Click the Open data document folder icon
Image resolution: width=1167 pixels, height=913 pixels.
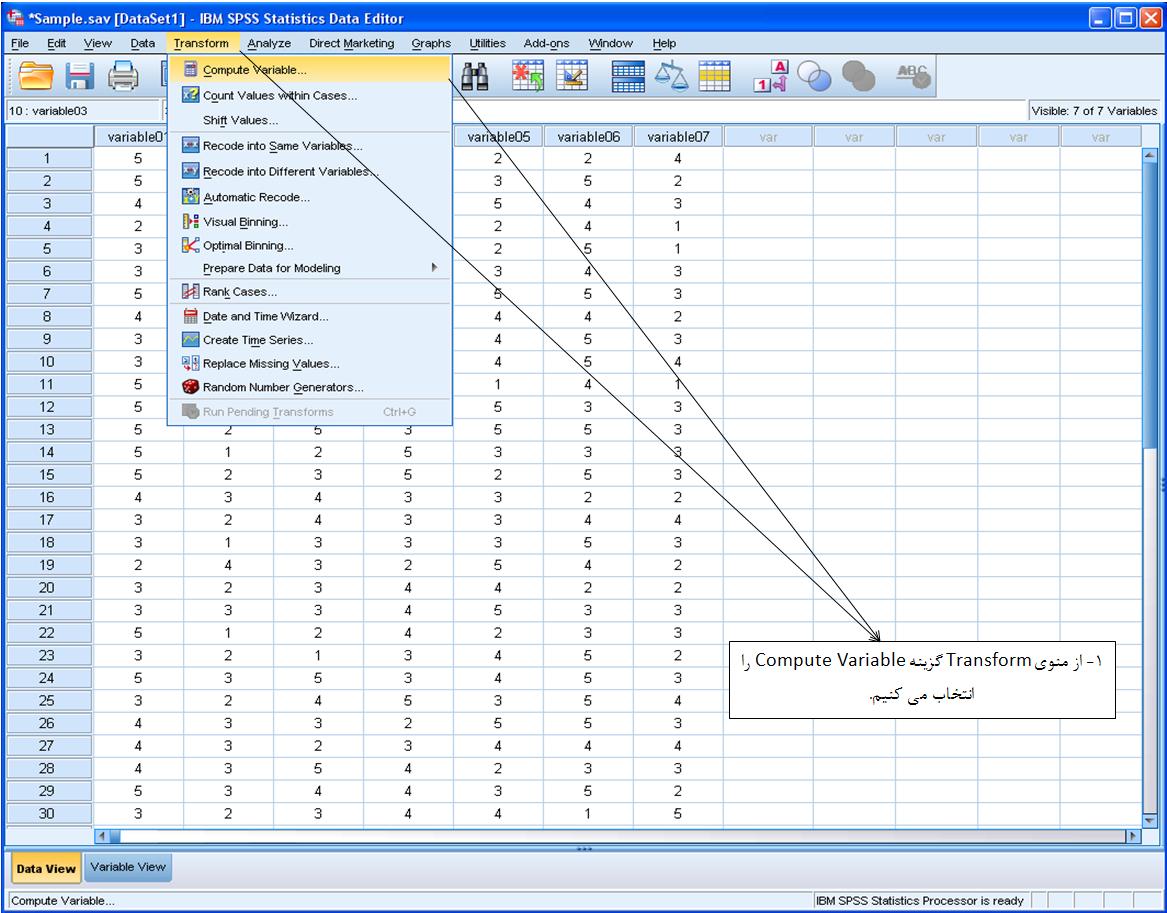[36, 76]
